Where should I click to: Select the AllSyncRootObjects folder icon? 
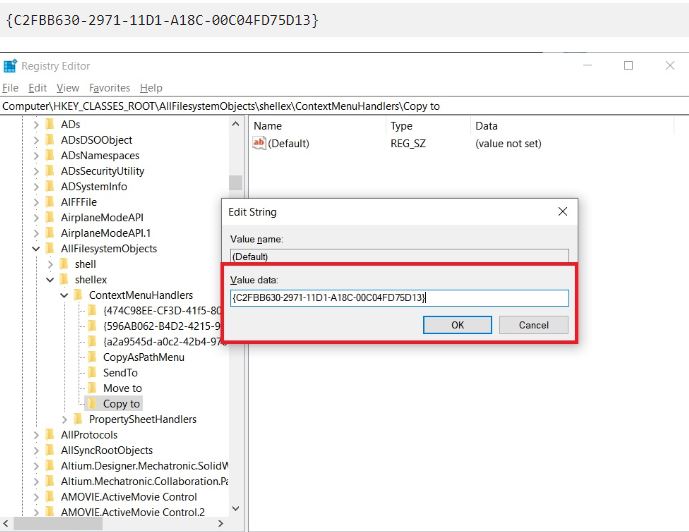pos(50,450)
